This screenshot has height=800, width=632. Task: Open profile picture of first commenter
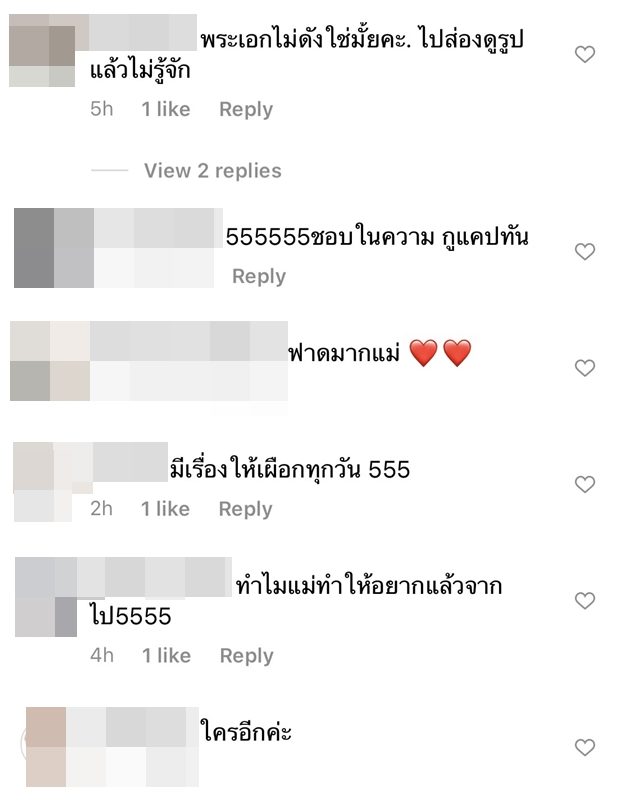(x=42, y=51)
